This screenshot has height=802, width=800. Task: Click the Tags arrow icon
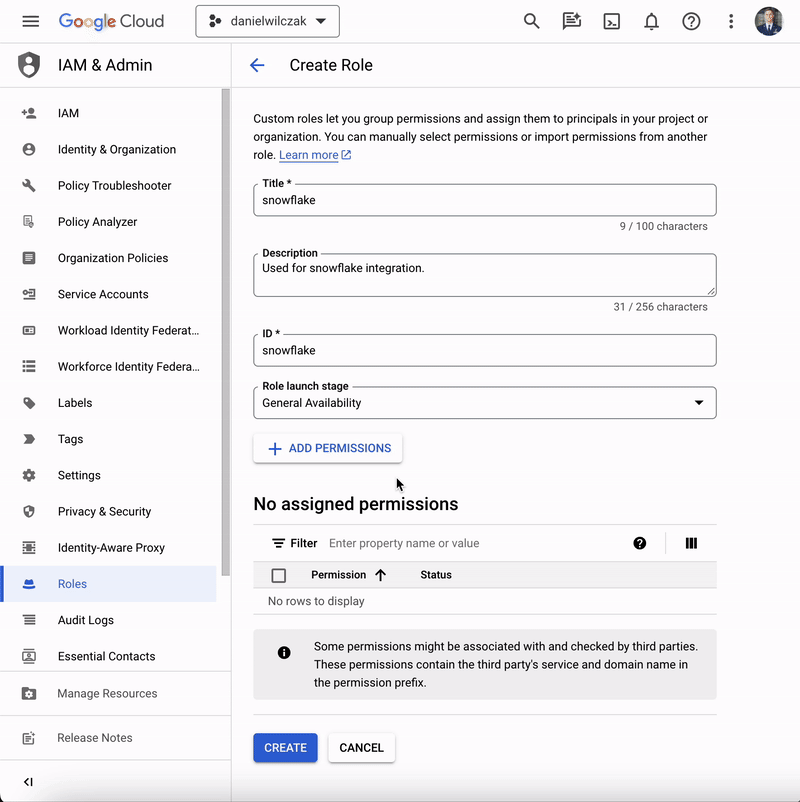(x=29, y=439)
